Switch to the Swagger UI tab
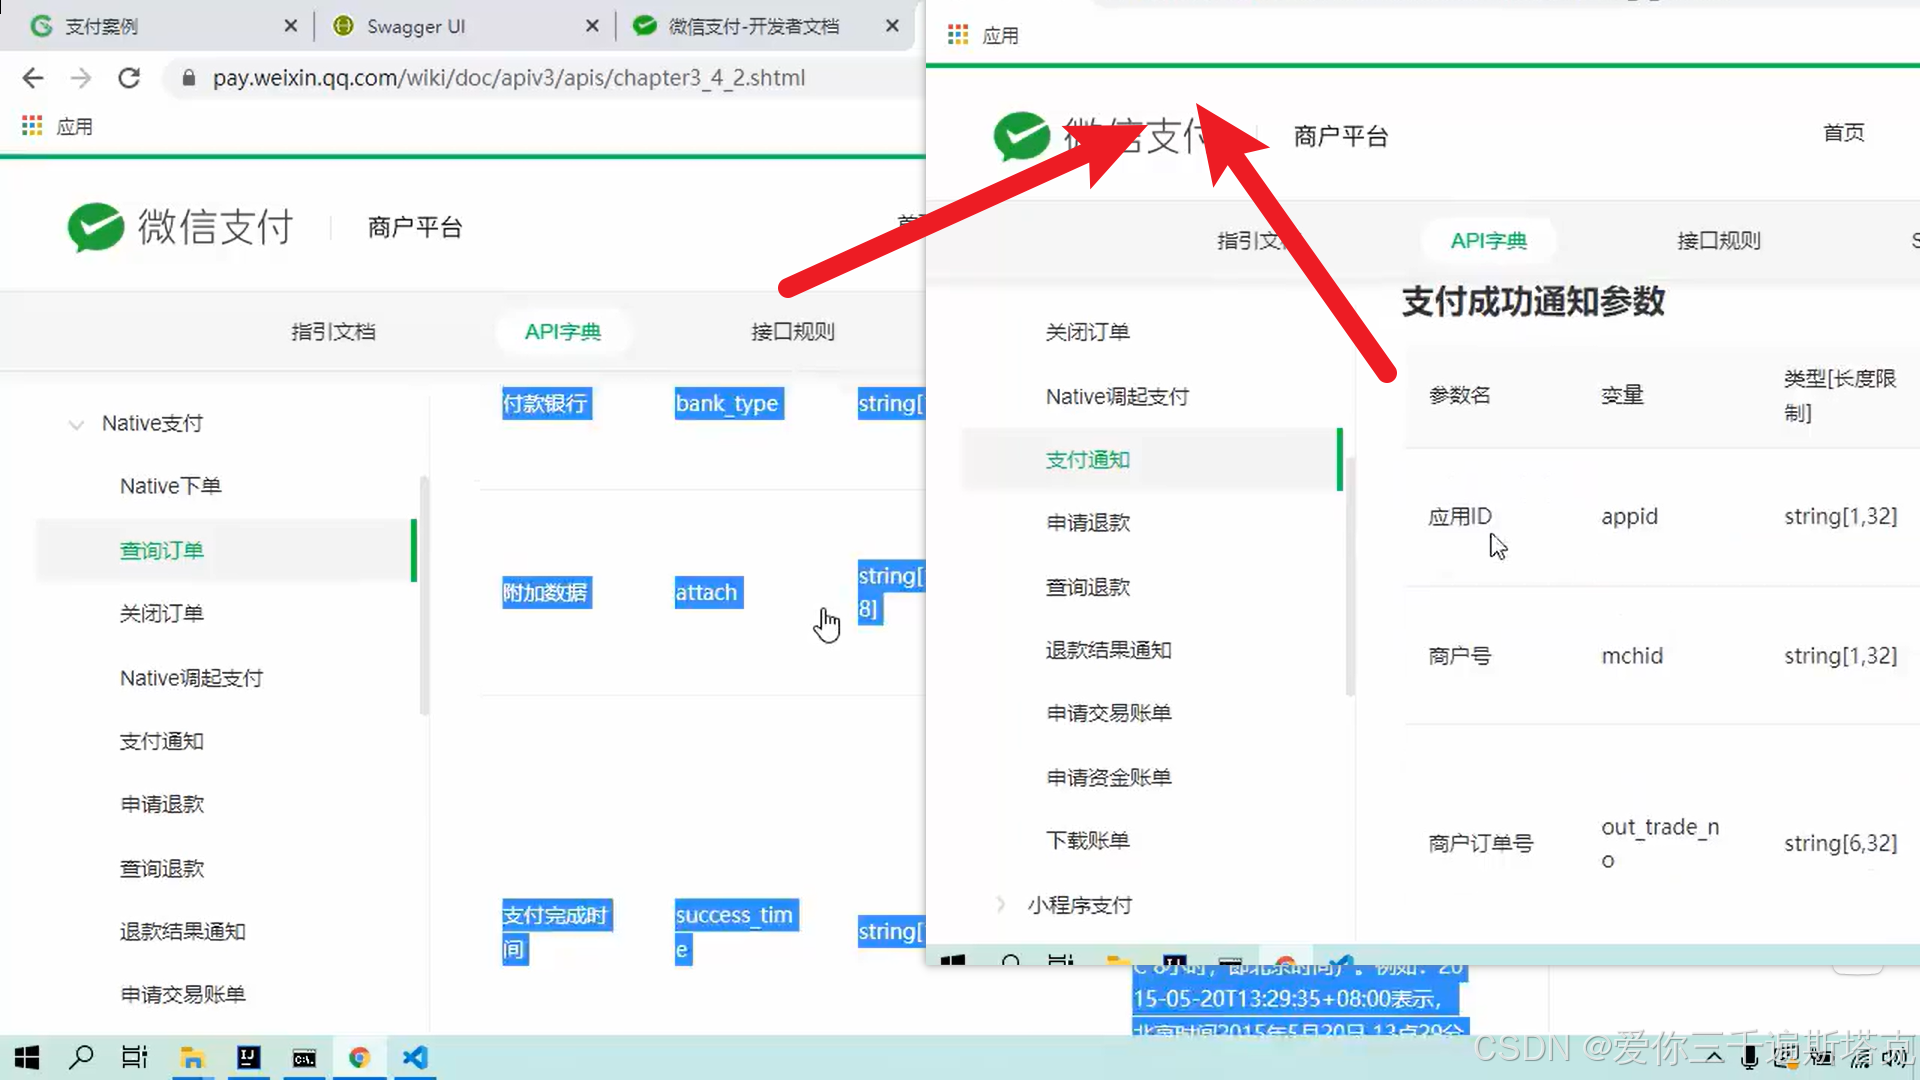This screenshot has width=1920, height=1080. [415, 26]
